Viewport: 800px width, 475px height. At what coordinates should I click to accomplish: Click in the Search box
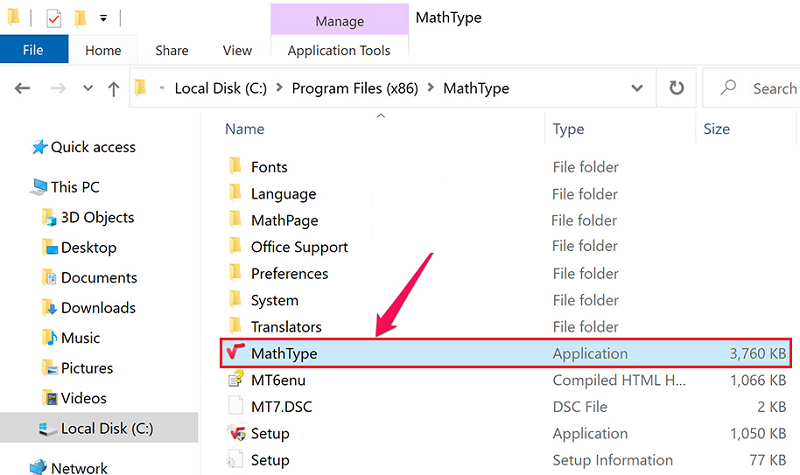(751, 88)
